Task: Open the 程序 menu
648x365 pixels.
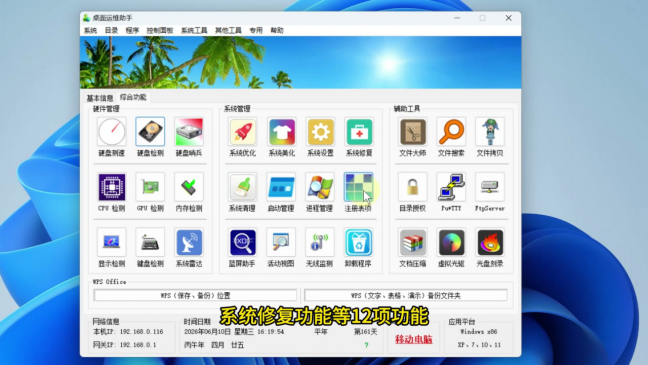Action: point(132,31)
